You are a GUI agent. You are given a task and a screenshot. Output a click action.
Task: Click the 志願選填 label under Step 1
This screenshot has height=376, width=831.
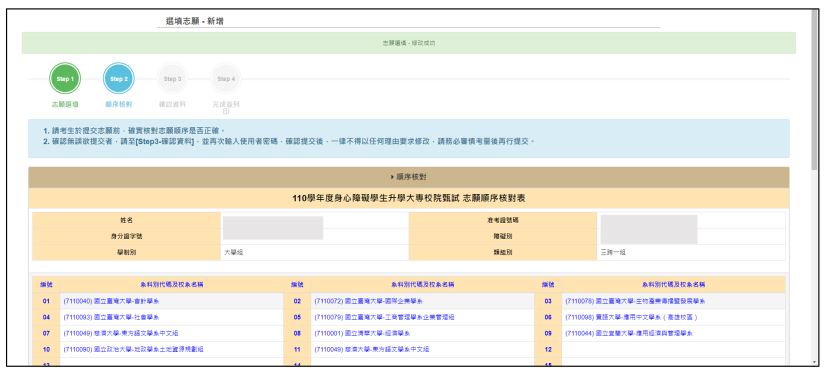(65, 104)
